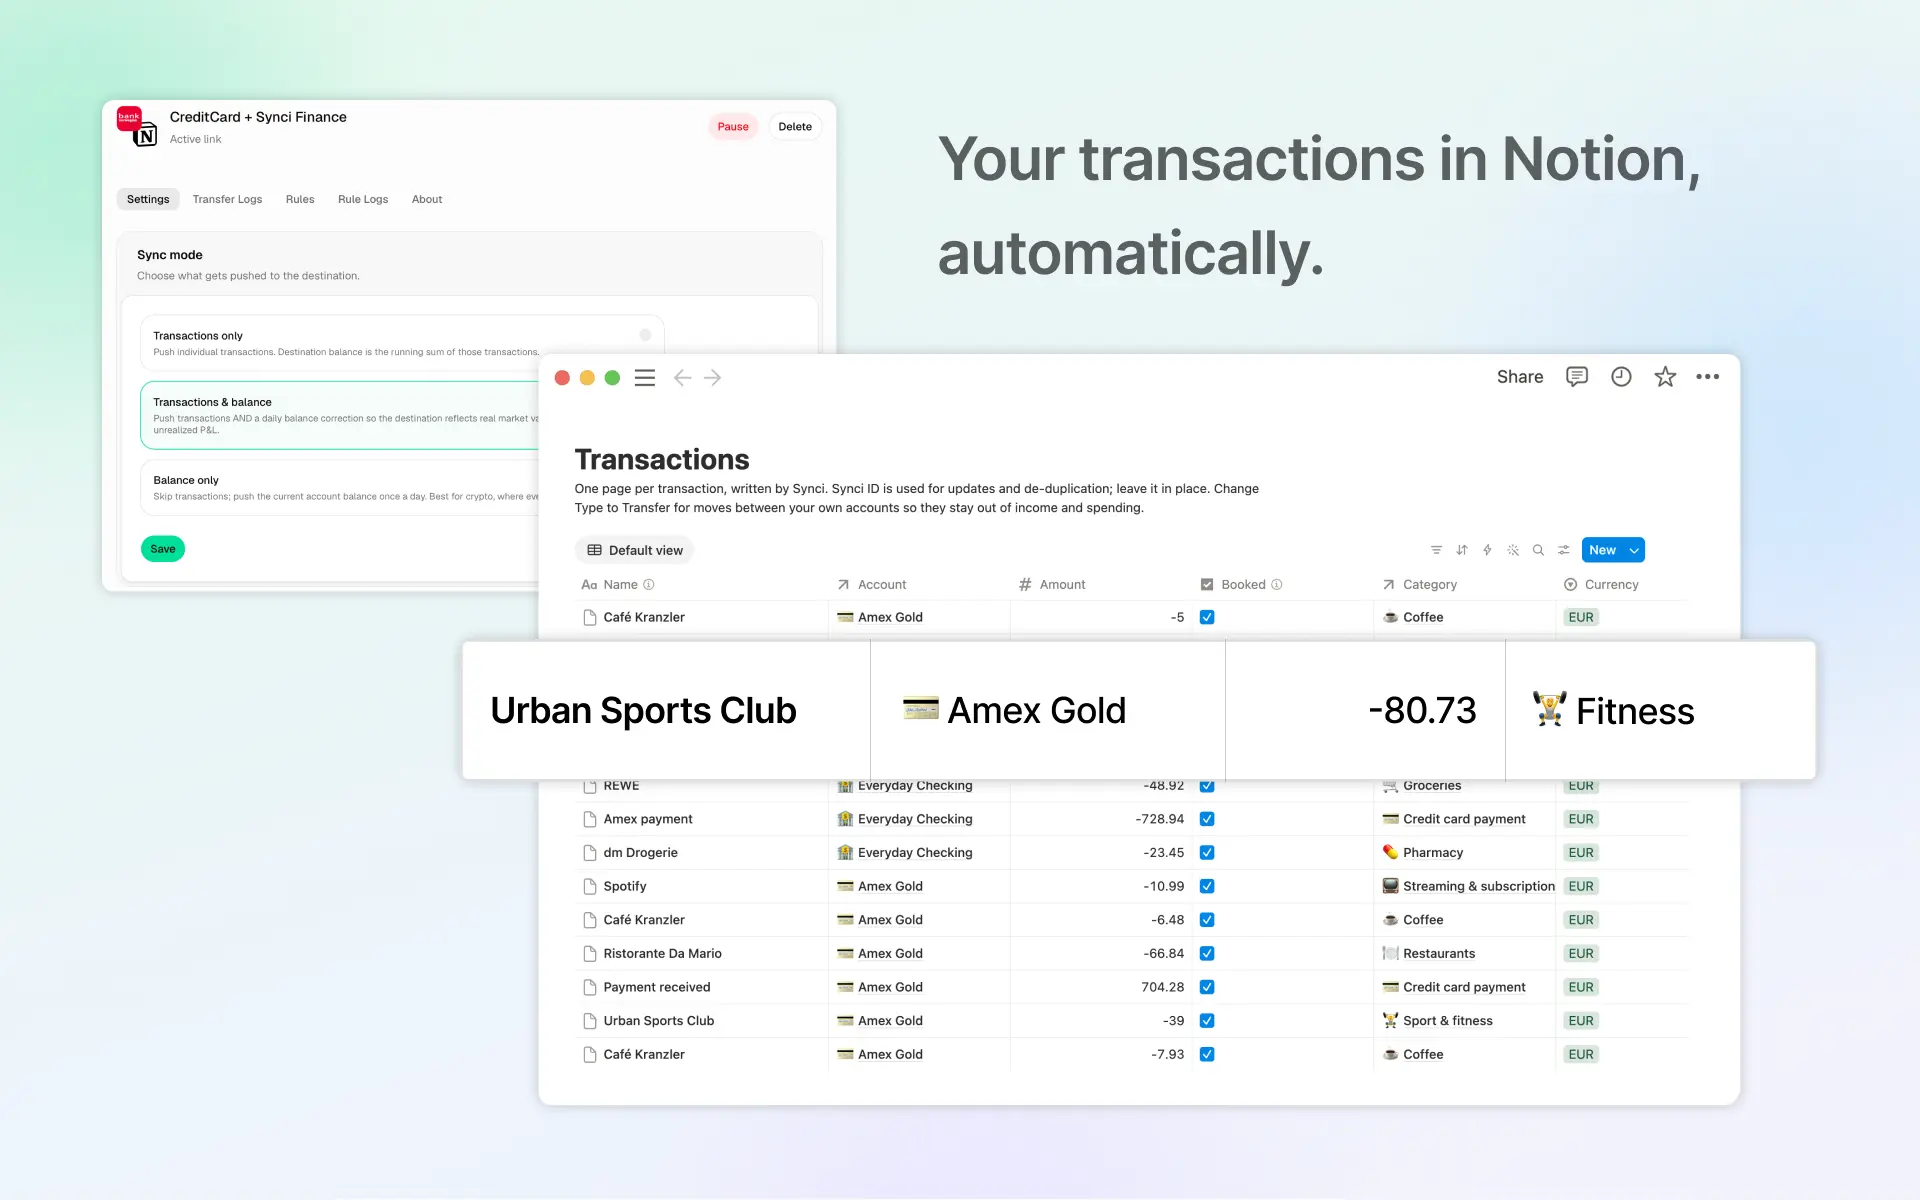Click the Category relation arrow icon

coord(1388,585)
